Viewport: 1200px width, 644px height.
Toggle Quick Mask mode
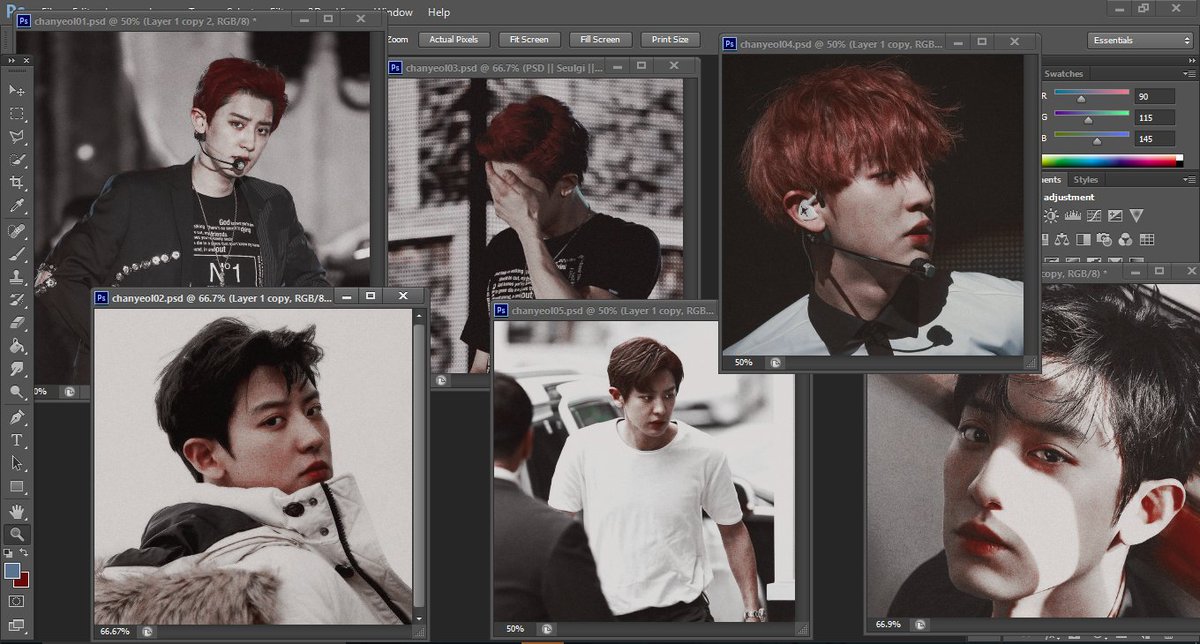17,601
